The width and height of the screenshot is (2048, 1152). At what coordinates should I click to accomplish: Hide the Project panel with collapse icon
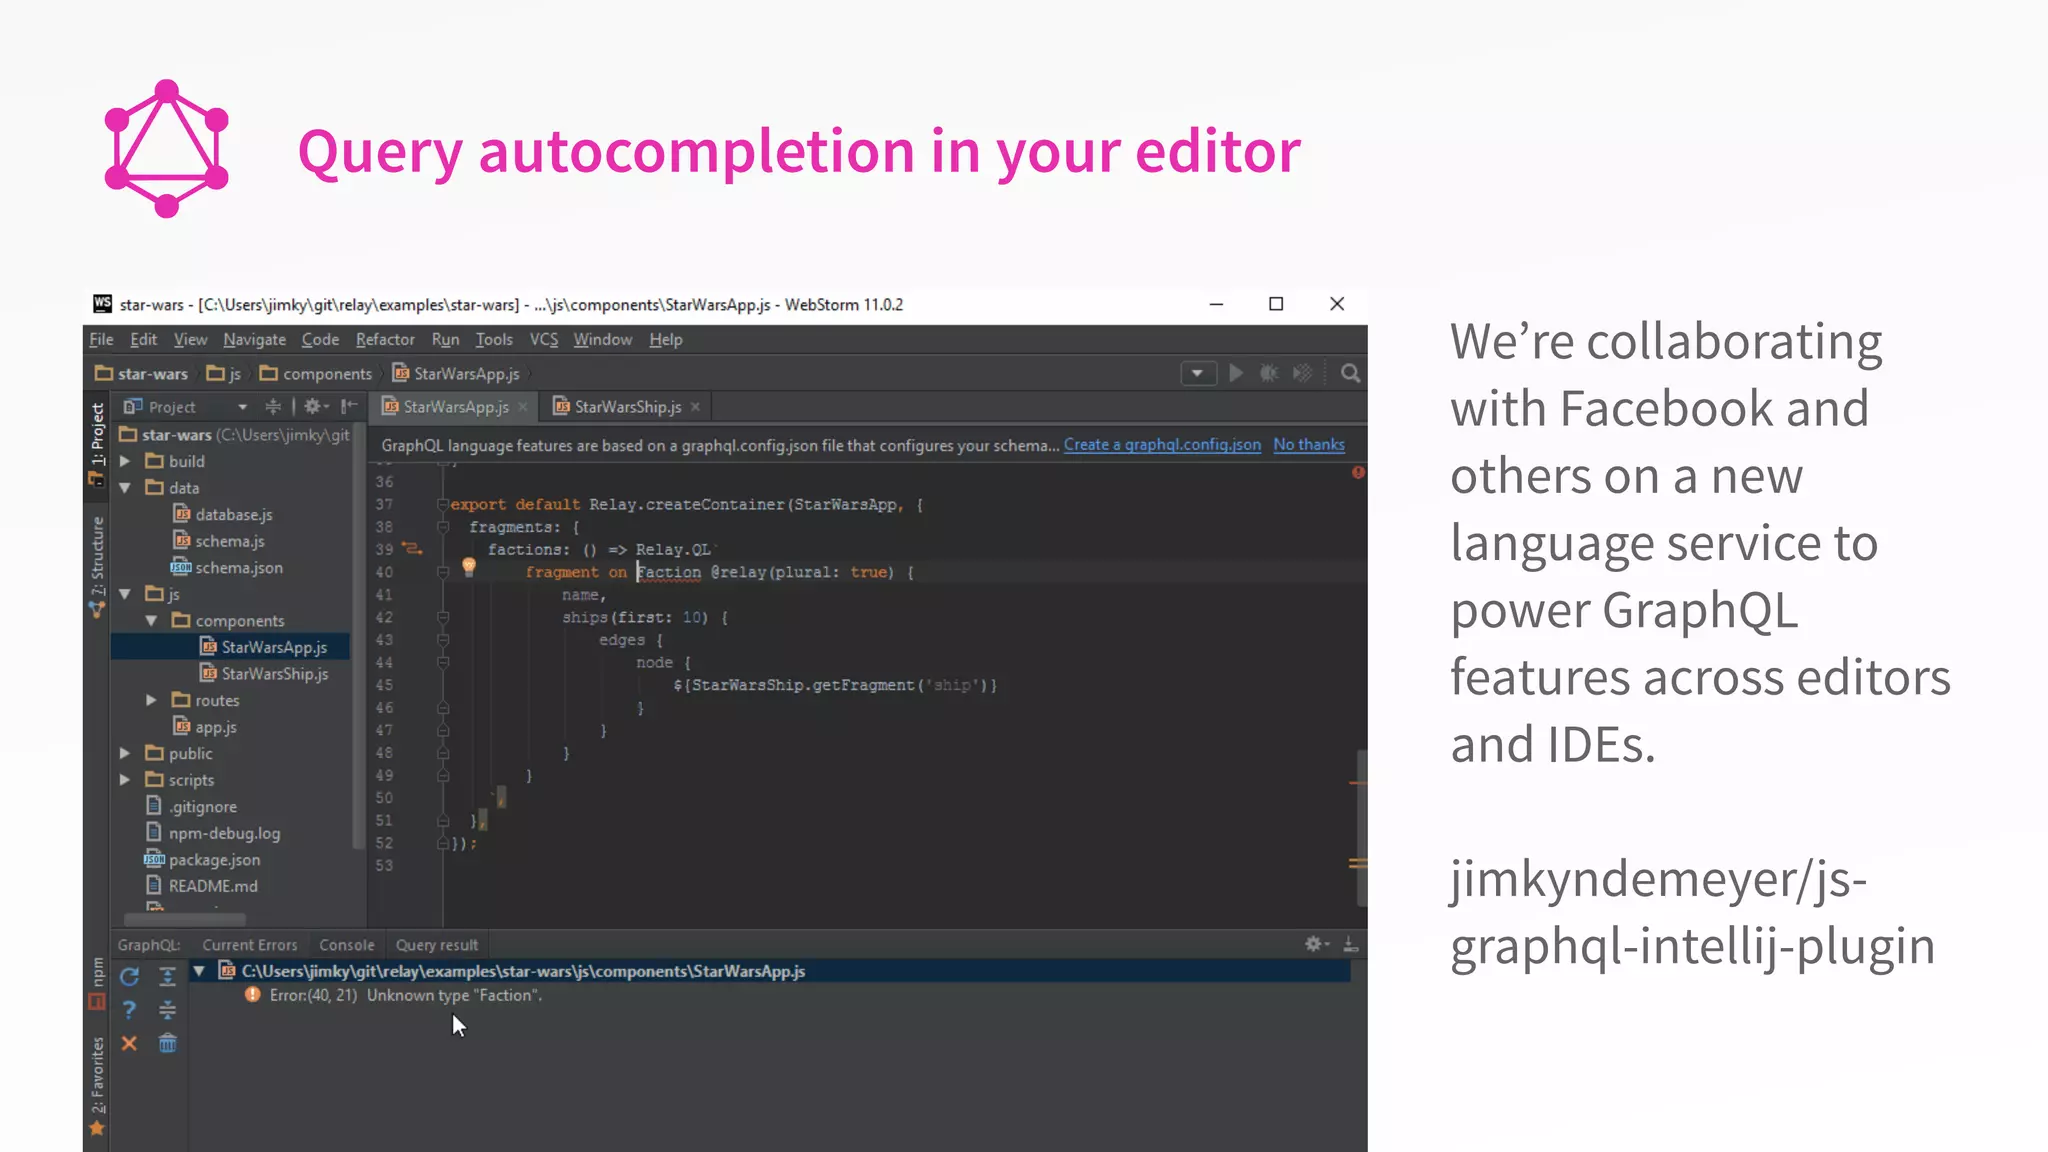[348, 406]
